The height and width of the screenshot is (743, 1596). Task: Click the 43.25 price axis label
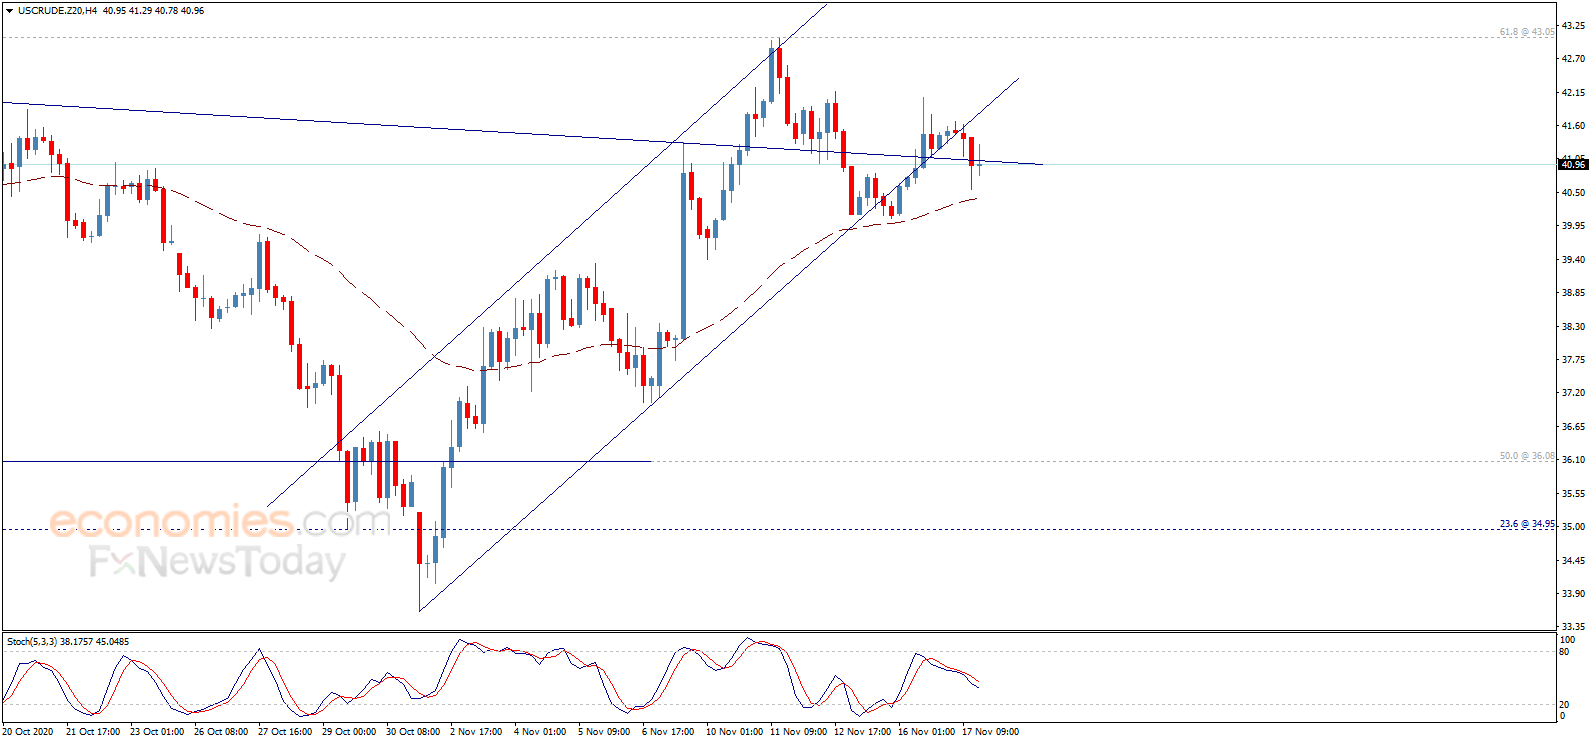(1573, 25)
